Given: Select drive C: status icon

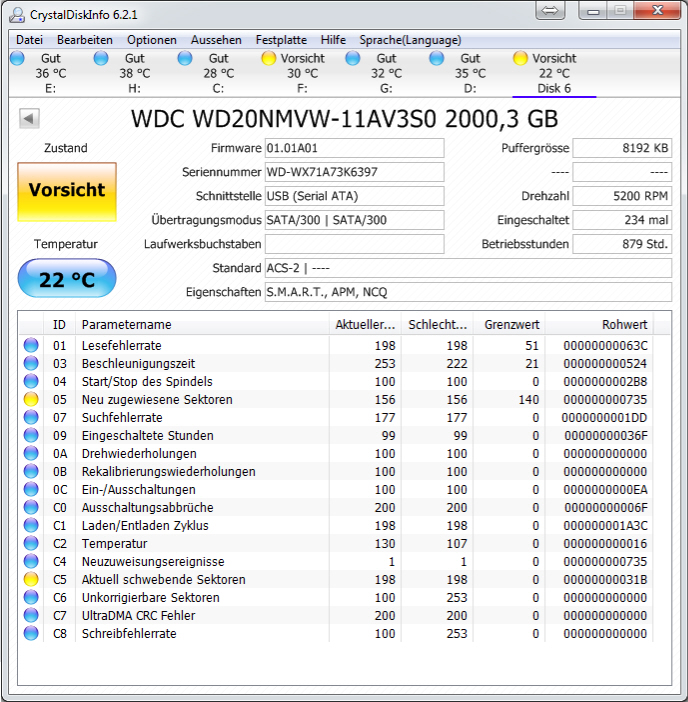Looking at the screenshot, I should pos(185,58).
